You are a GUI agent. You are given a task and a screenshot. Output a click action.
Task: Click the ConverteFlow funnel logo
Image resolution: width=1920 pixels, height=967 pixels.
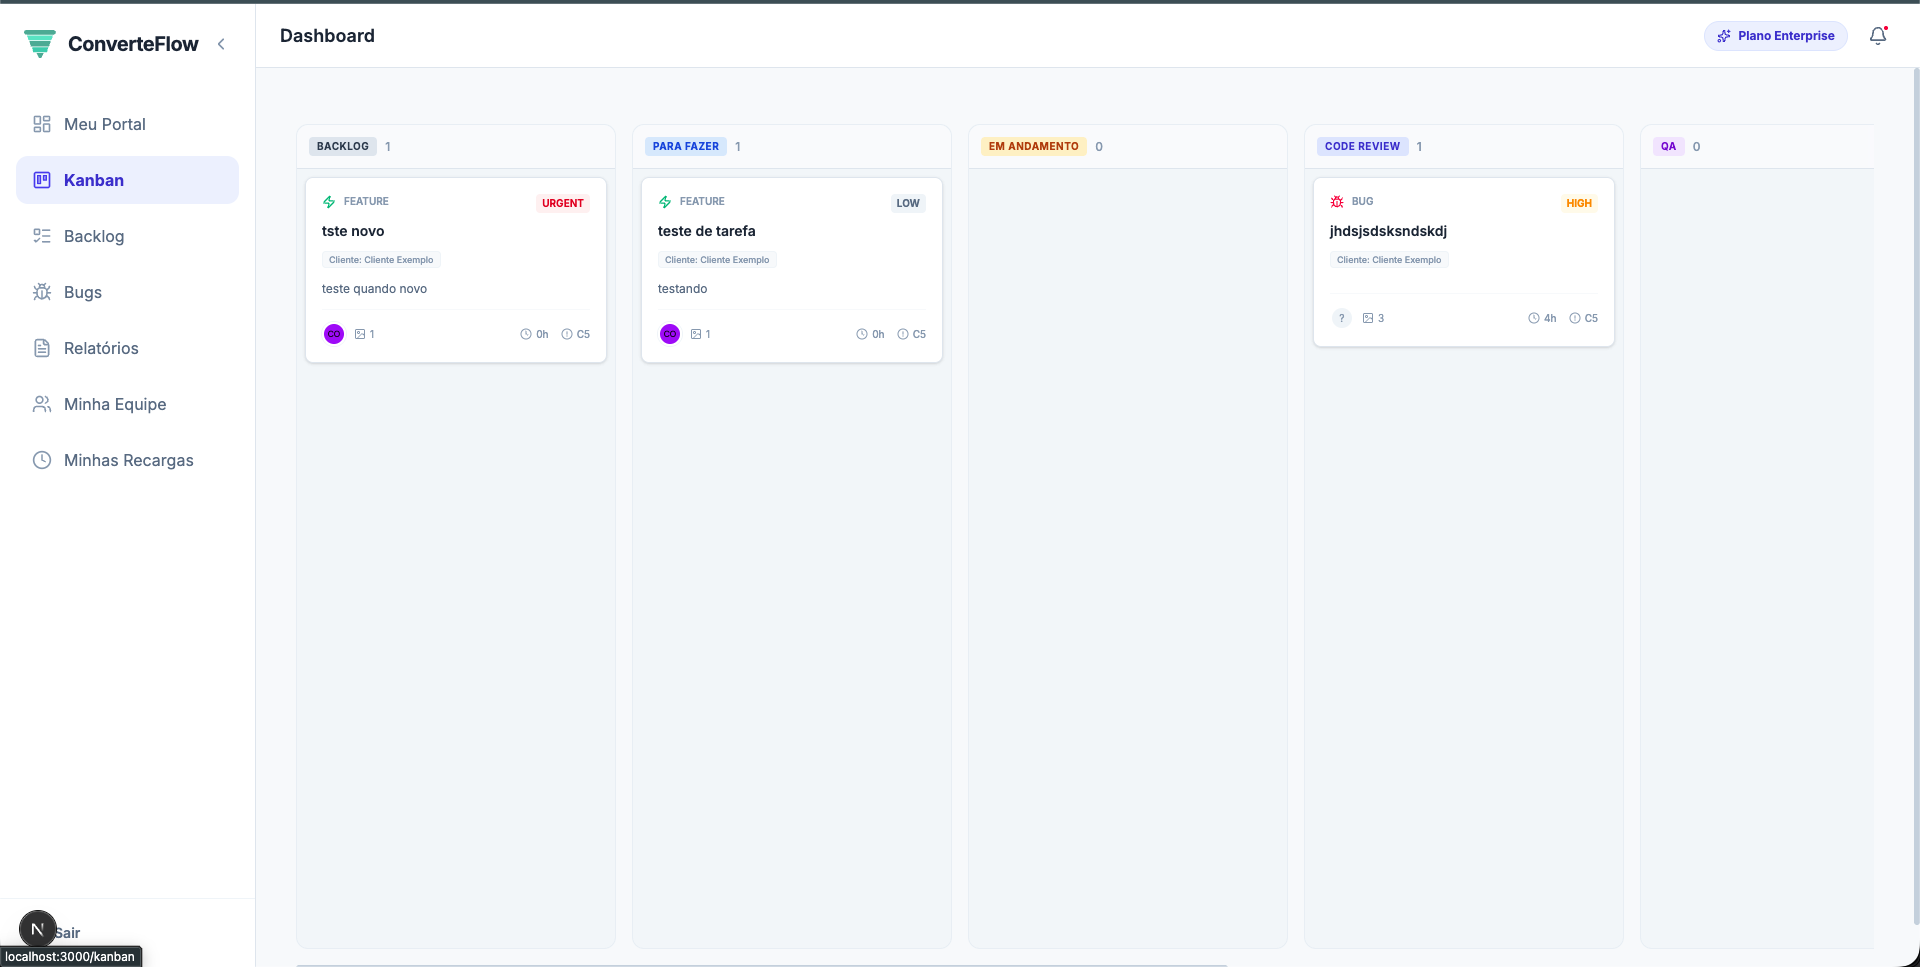[40, 43]
